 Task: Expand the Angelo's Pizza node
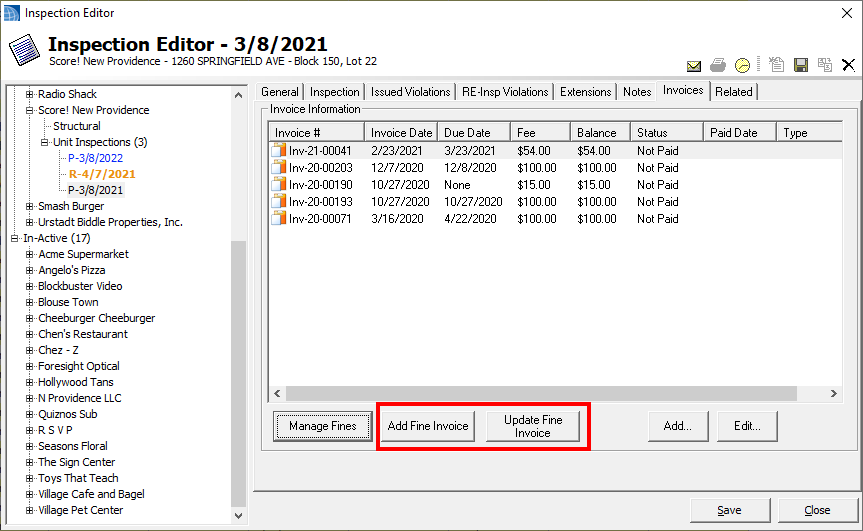[x=30, y=270]
